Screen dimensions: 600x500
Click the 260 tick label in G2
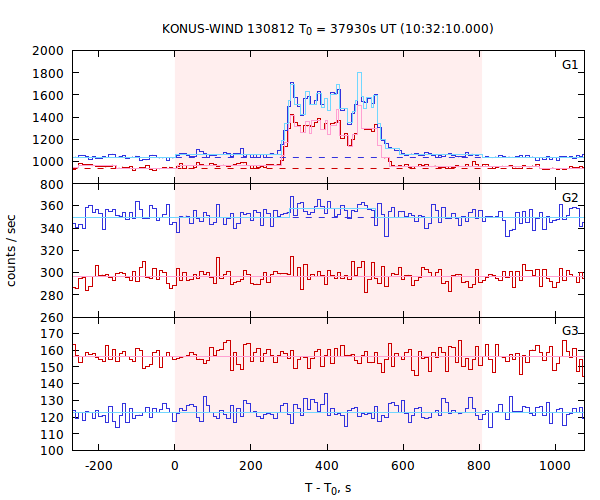coord(52,318)
